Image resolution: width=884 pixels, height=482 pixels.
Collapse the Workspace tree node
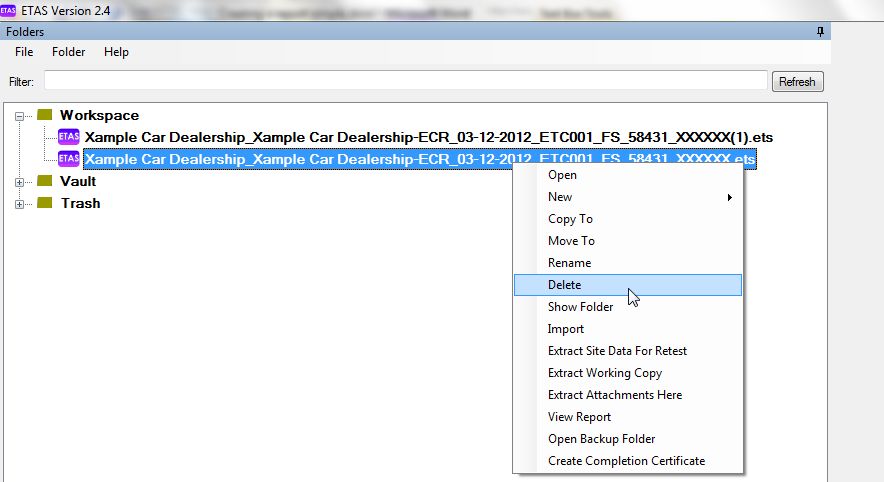(x=20, y=116)
